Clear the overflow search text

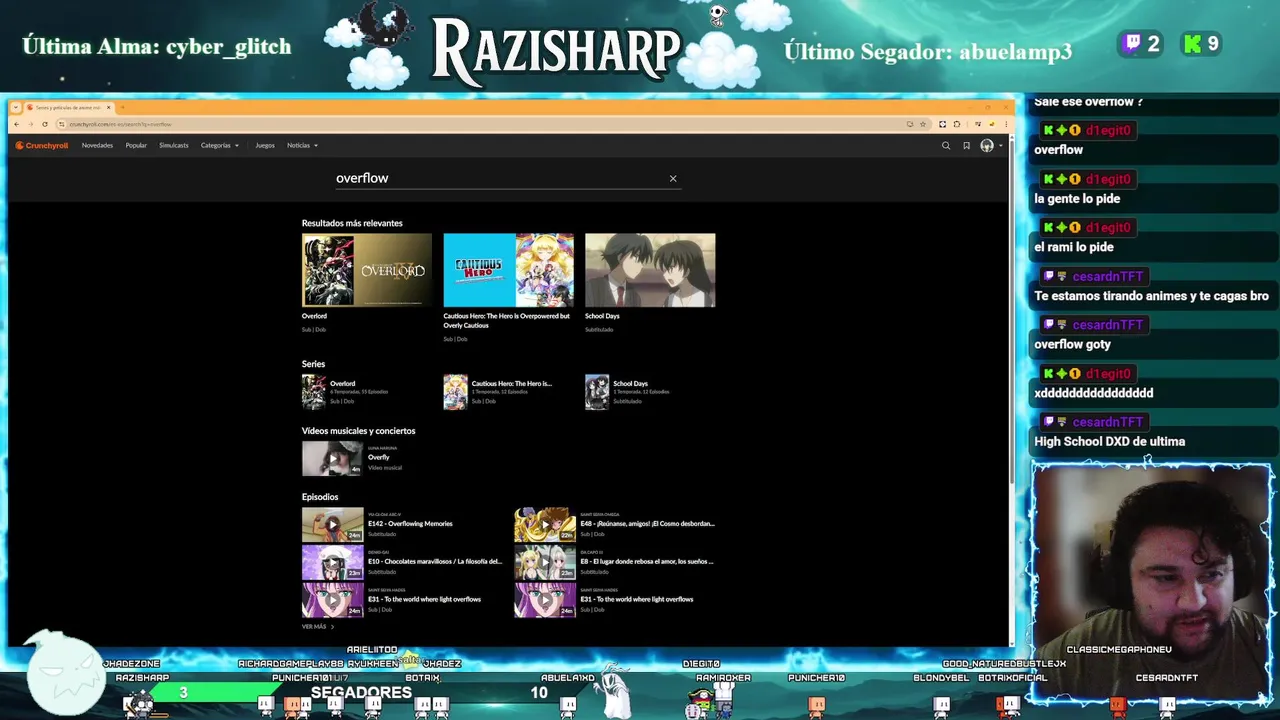point(673,179)
